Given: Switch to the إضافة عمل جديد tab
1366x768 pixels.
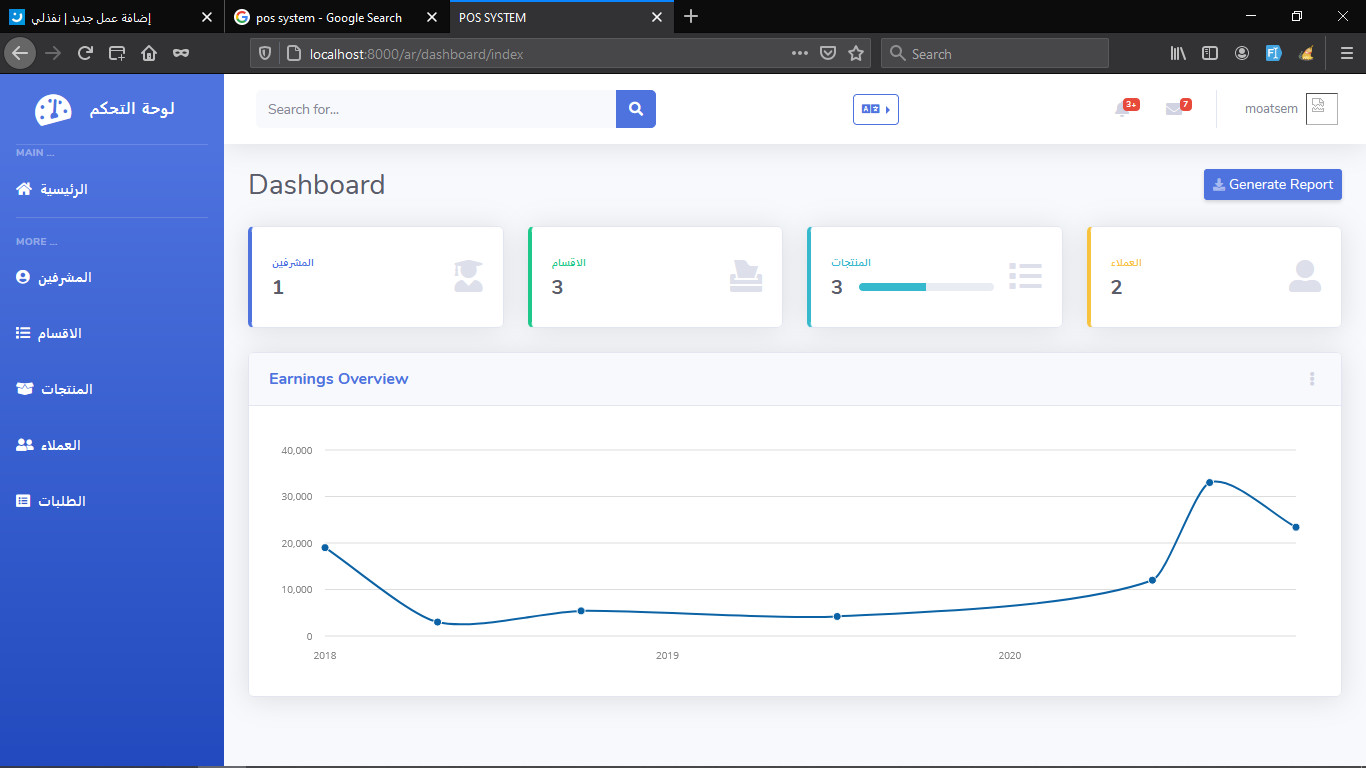Looking at the screenshot, I should pos(110,18).
